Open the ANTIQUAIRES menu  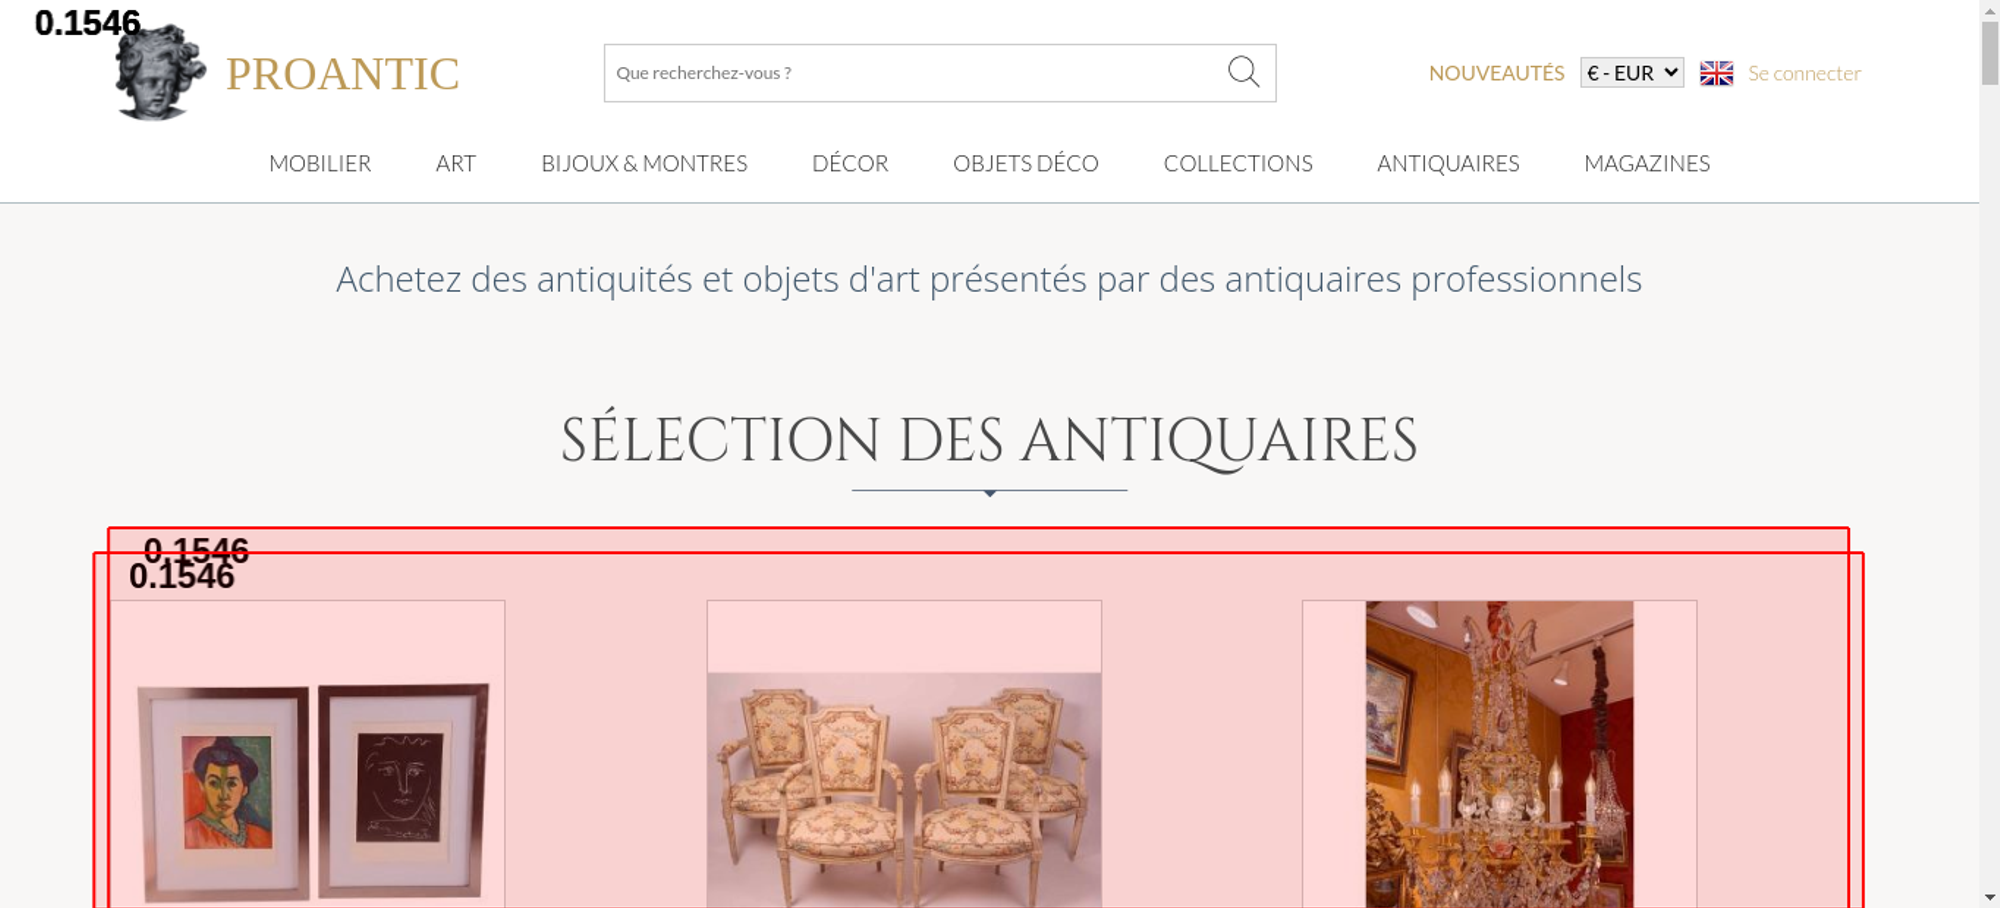[x=1448, y=163]
